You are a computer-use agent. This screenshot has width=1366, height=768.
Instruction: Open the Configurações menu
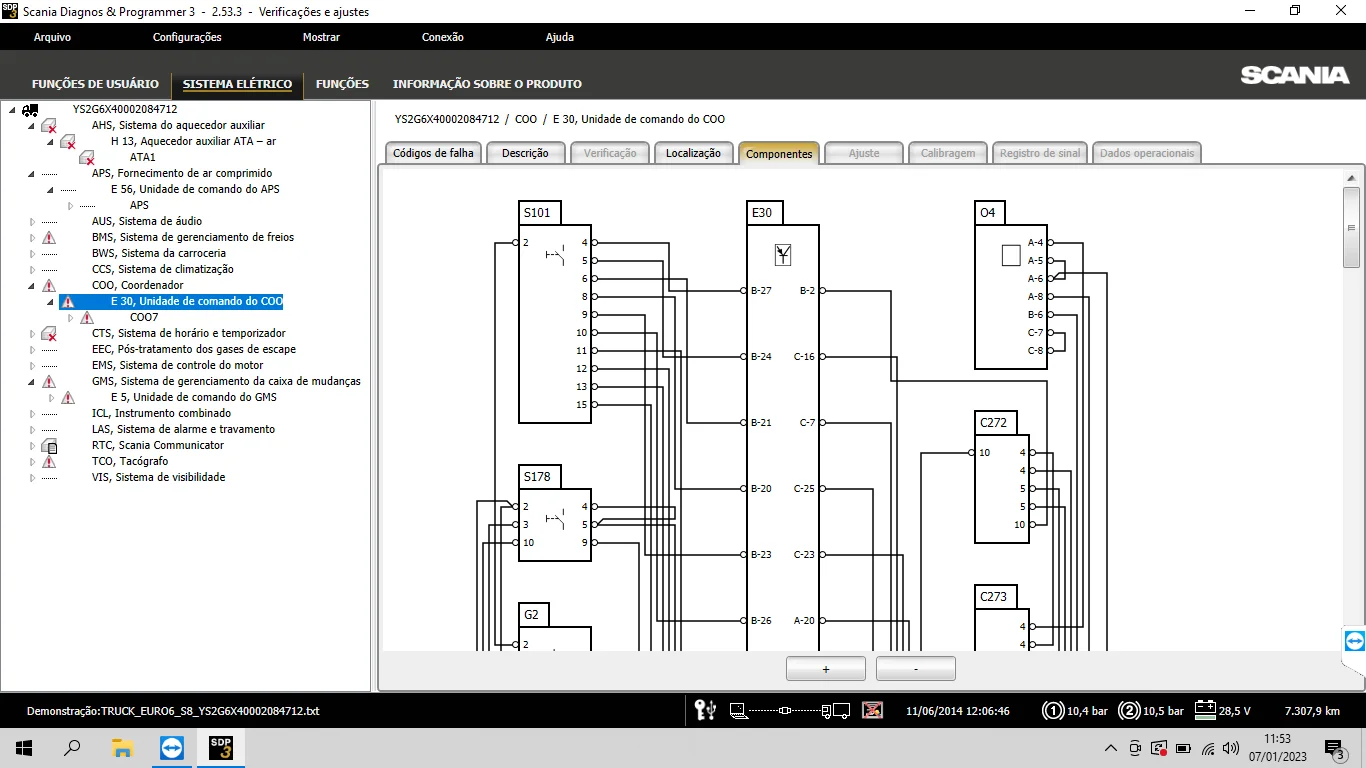[x=187, y=37]
